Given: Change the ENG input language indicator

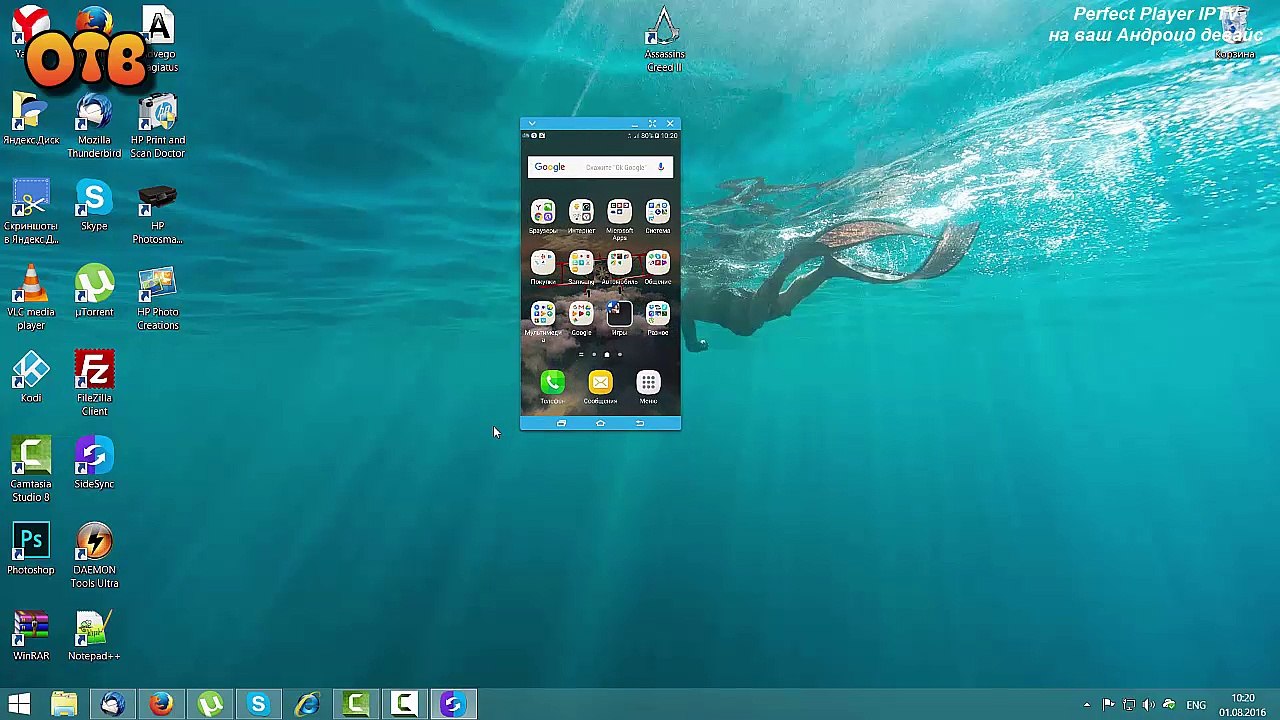Looking at the screenshot, I should (1196, 705).
